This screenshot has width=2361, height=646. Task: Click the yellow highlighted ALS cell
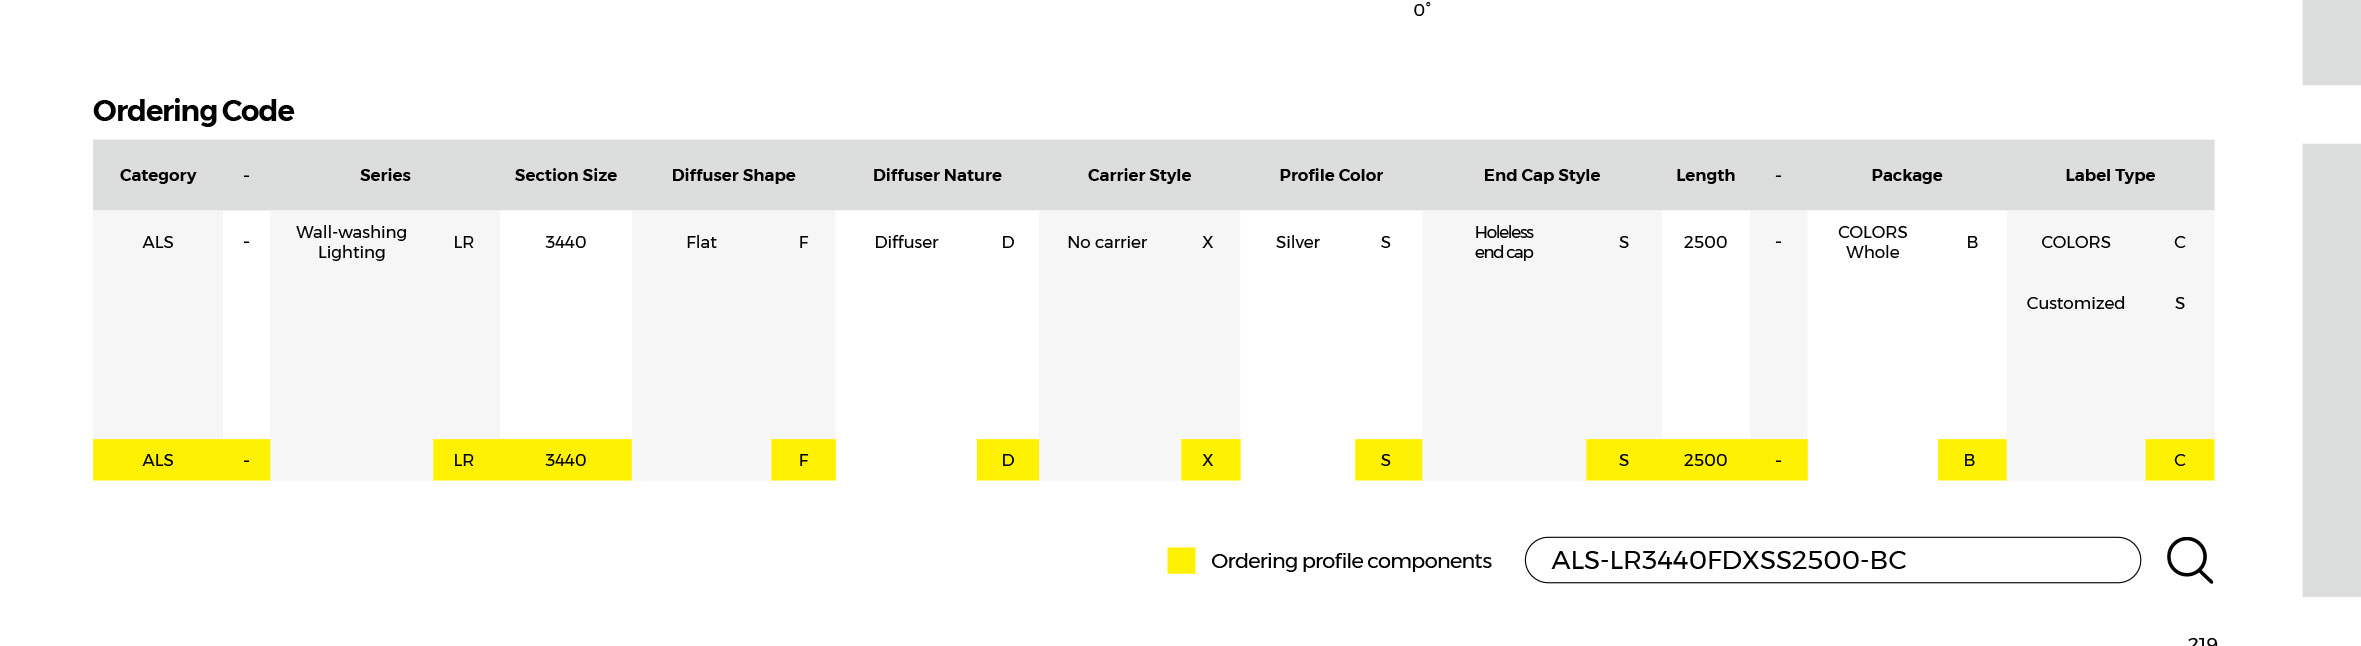pos(158,460)
